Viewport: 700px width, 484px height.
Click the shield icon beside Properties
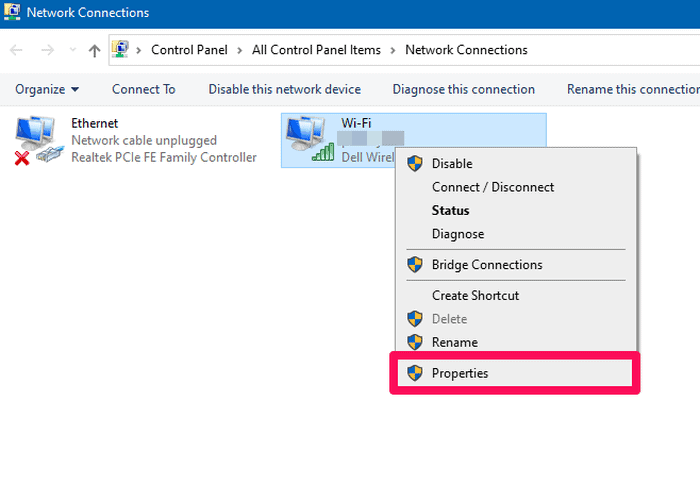click(415, 373)
